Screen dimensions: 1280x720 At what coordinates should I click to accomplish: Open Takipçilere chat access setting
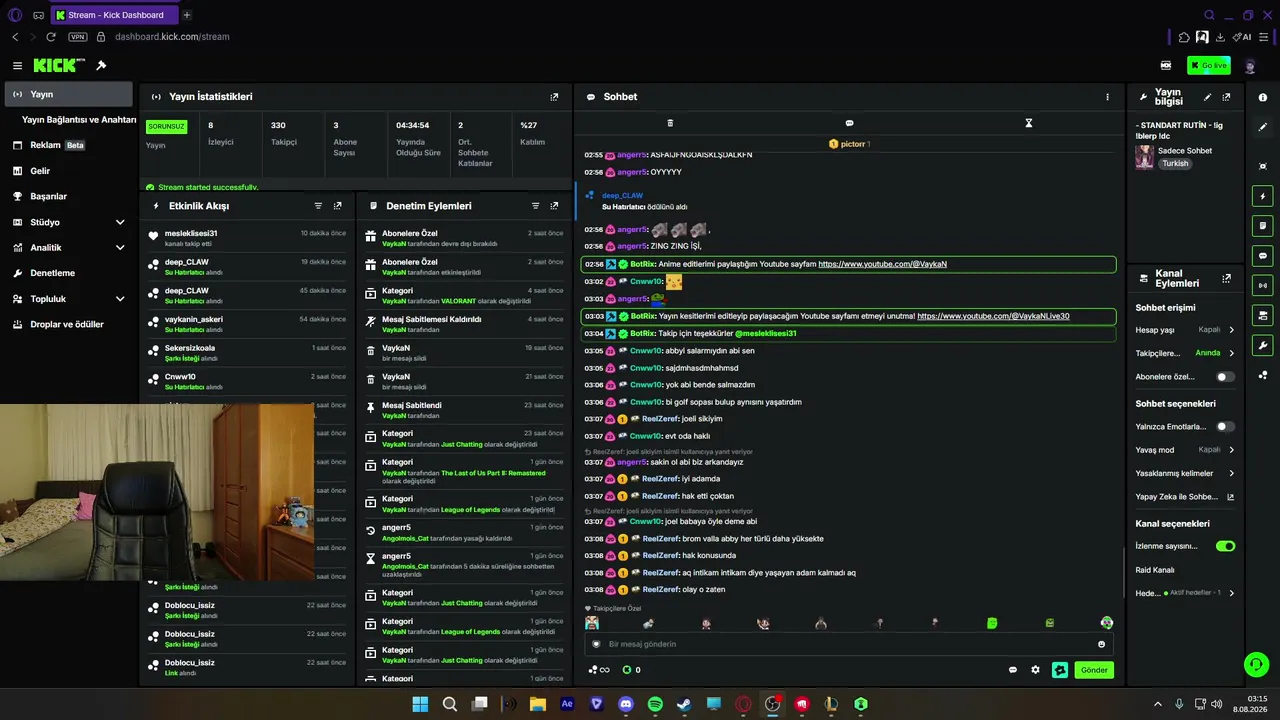pyautogui.click(x=1185, y=353)
